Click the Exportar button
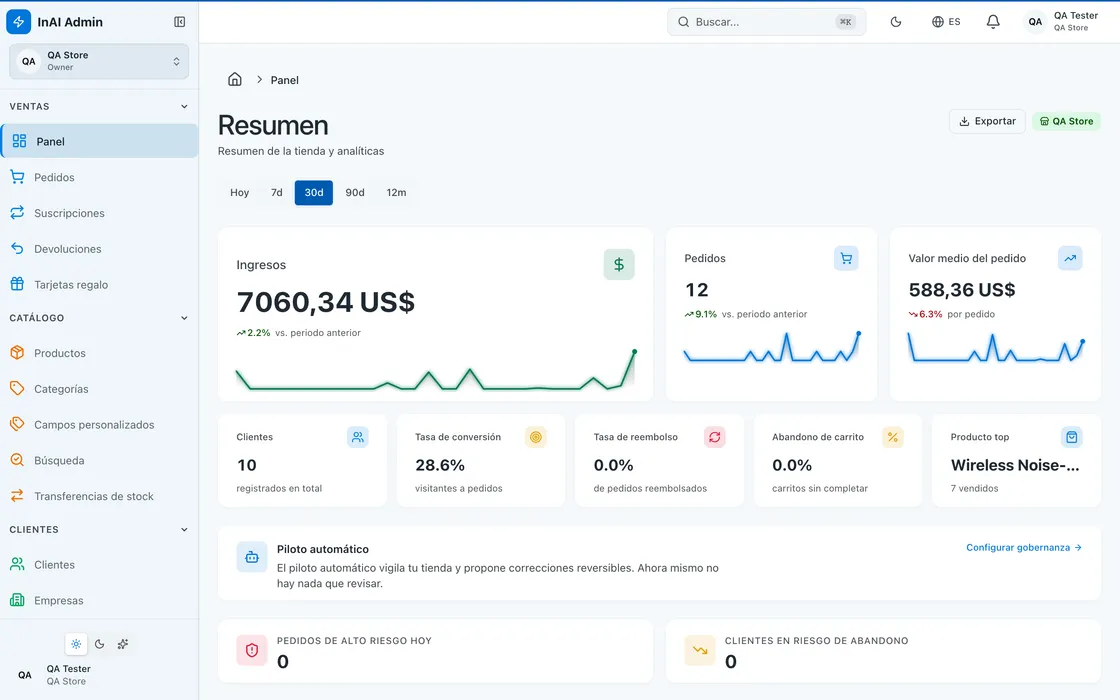 987,121
